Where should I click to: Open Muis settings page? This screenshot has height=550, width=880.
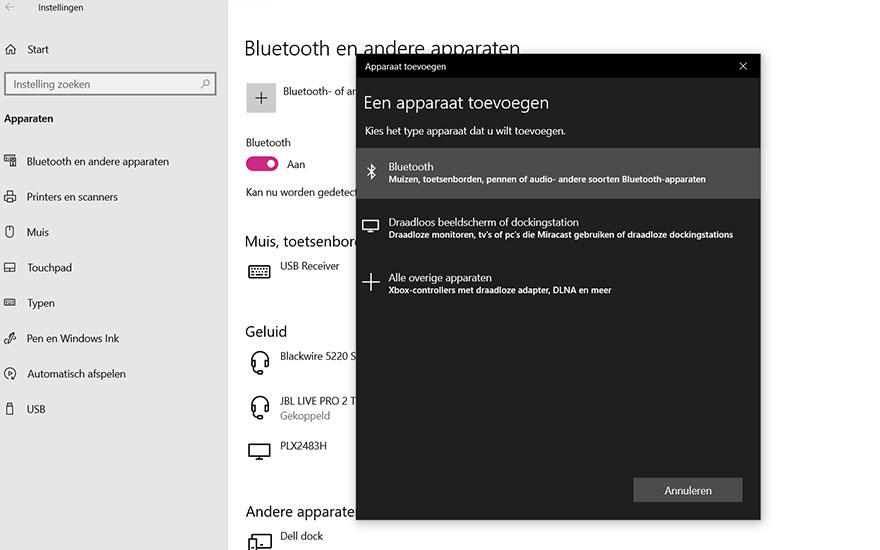[x=38, y=232]
